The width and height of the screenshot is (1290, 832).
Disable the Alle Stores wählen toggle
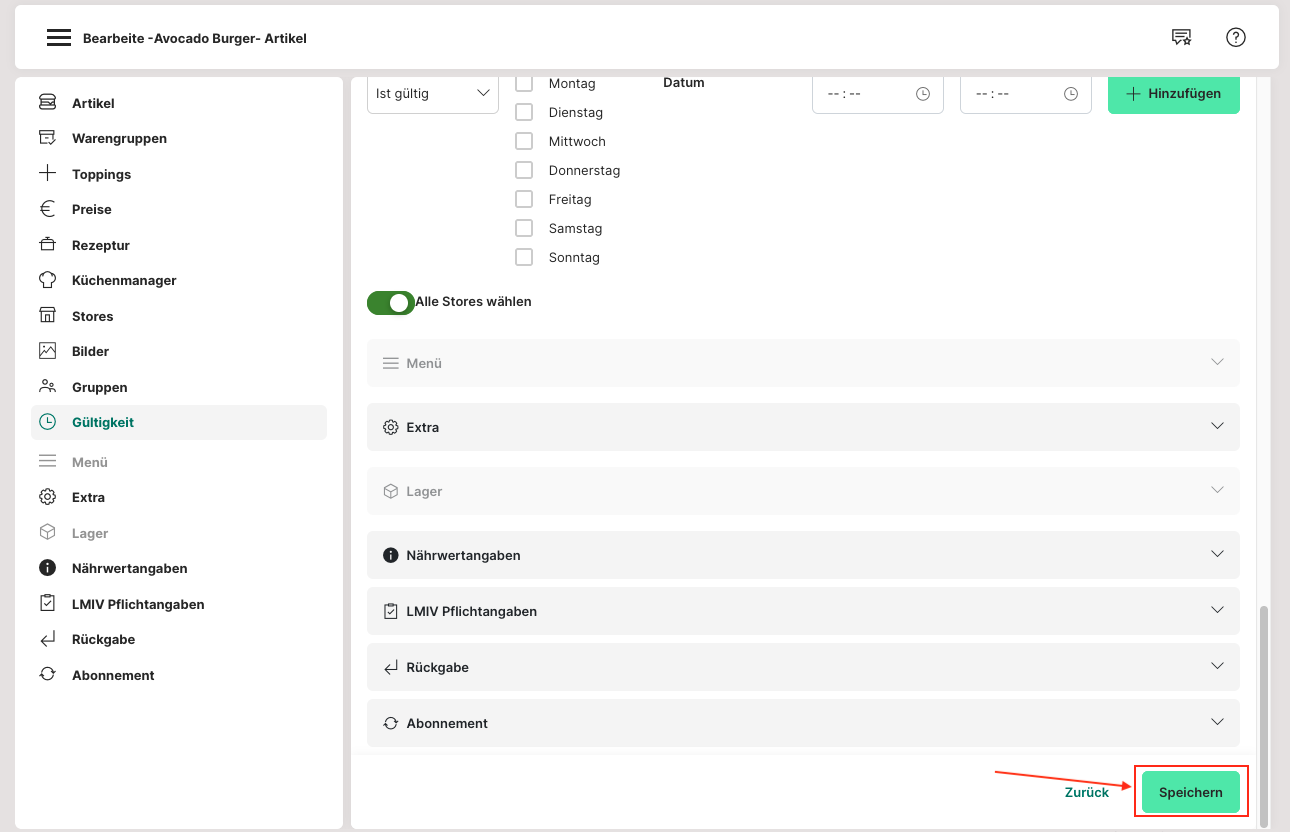[x=391, y=302]
